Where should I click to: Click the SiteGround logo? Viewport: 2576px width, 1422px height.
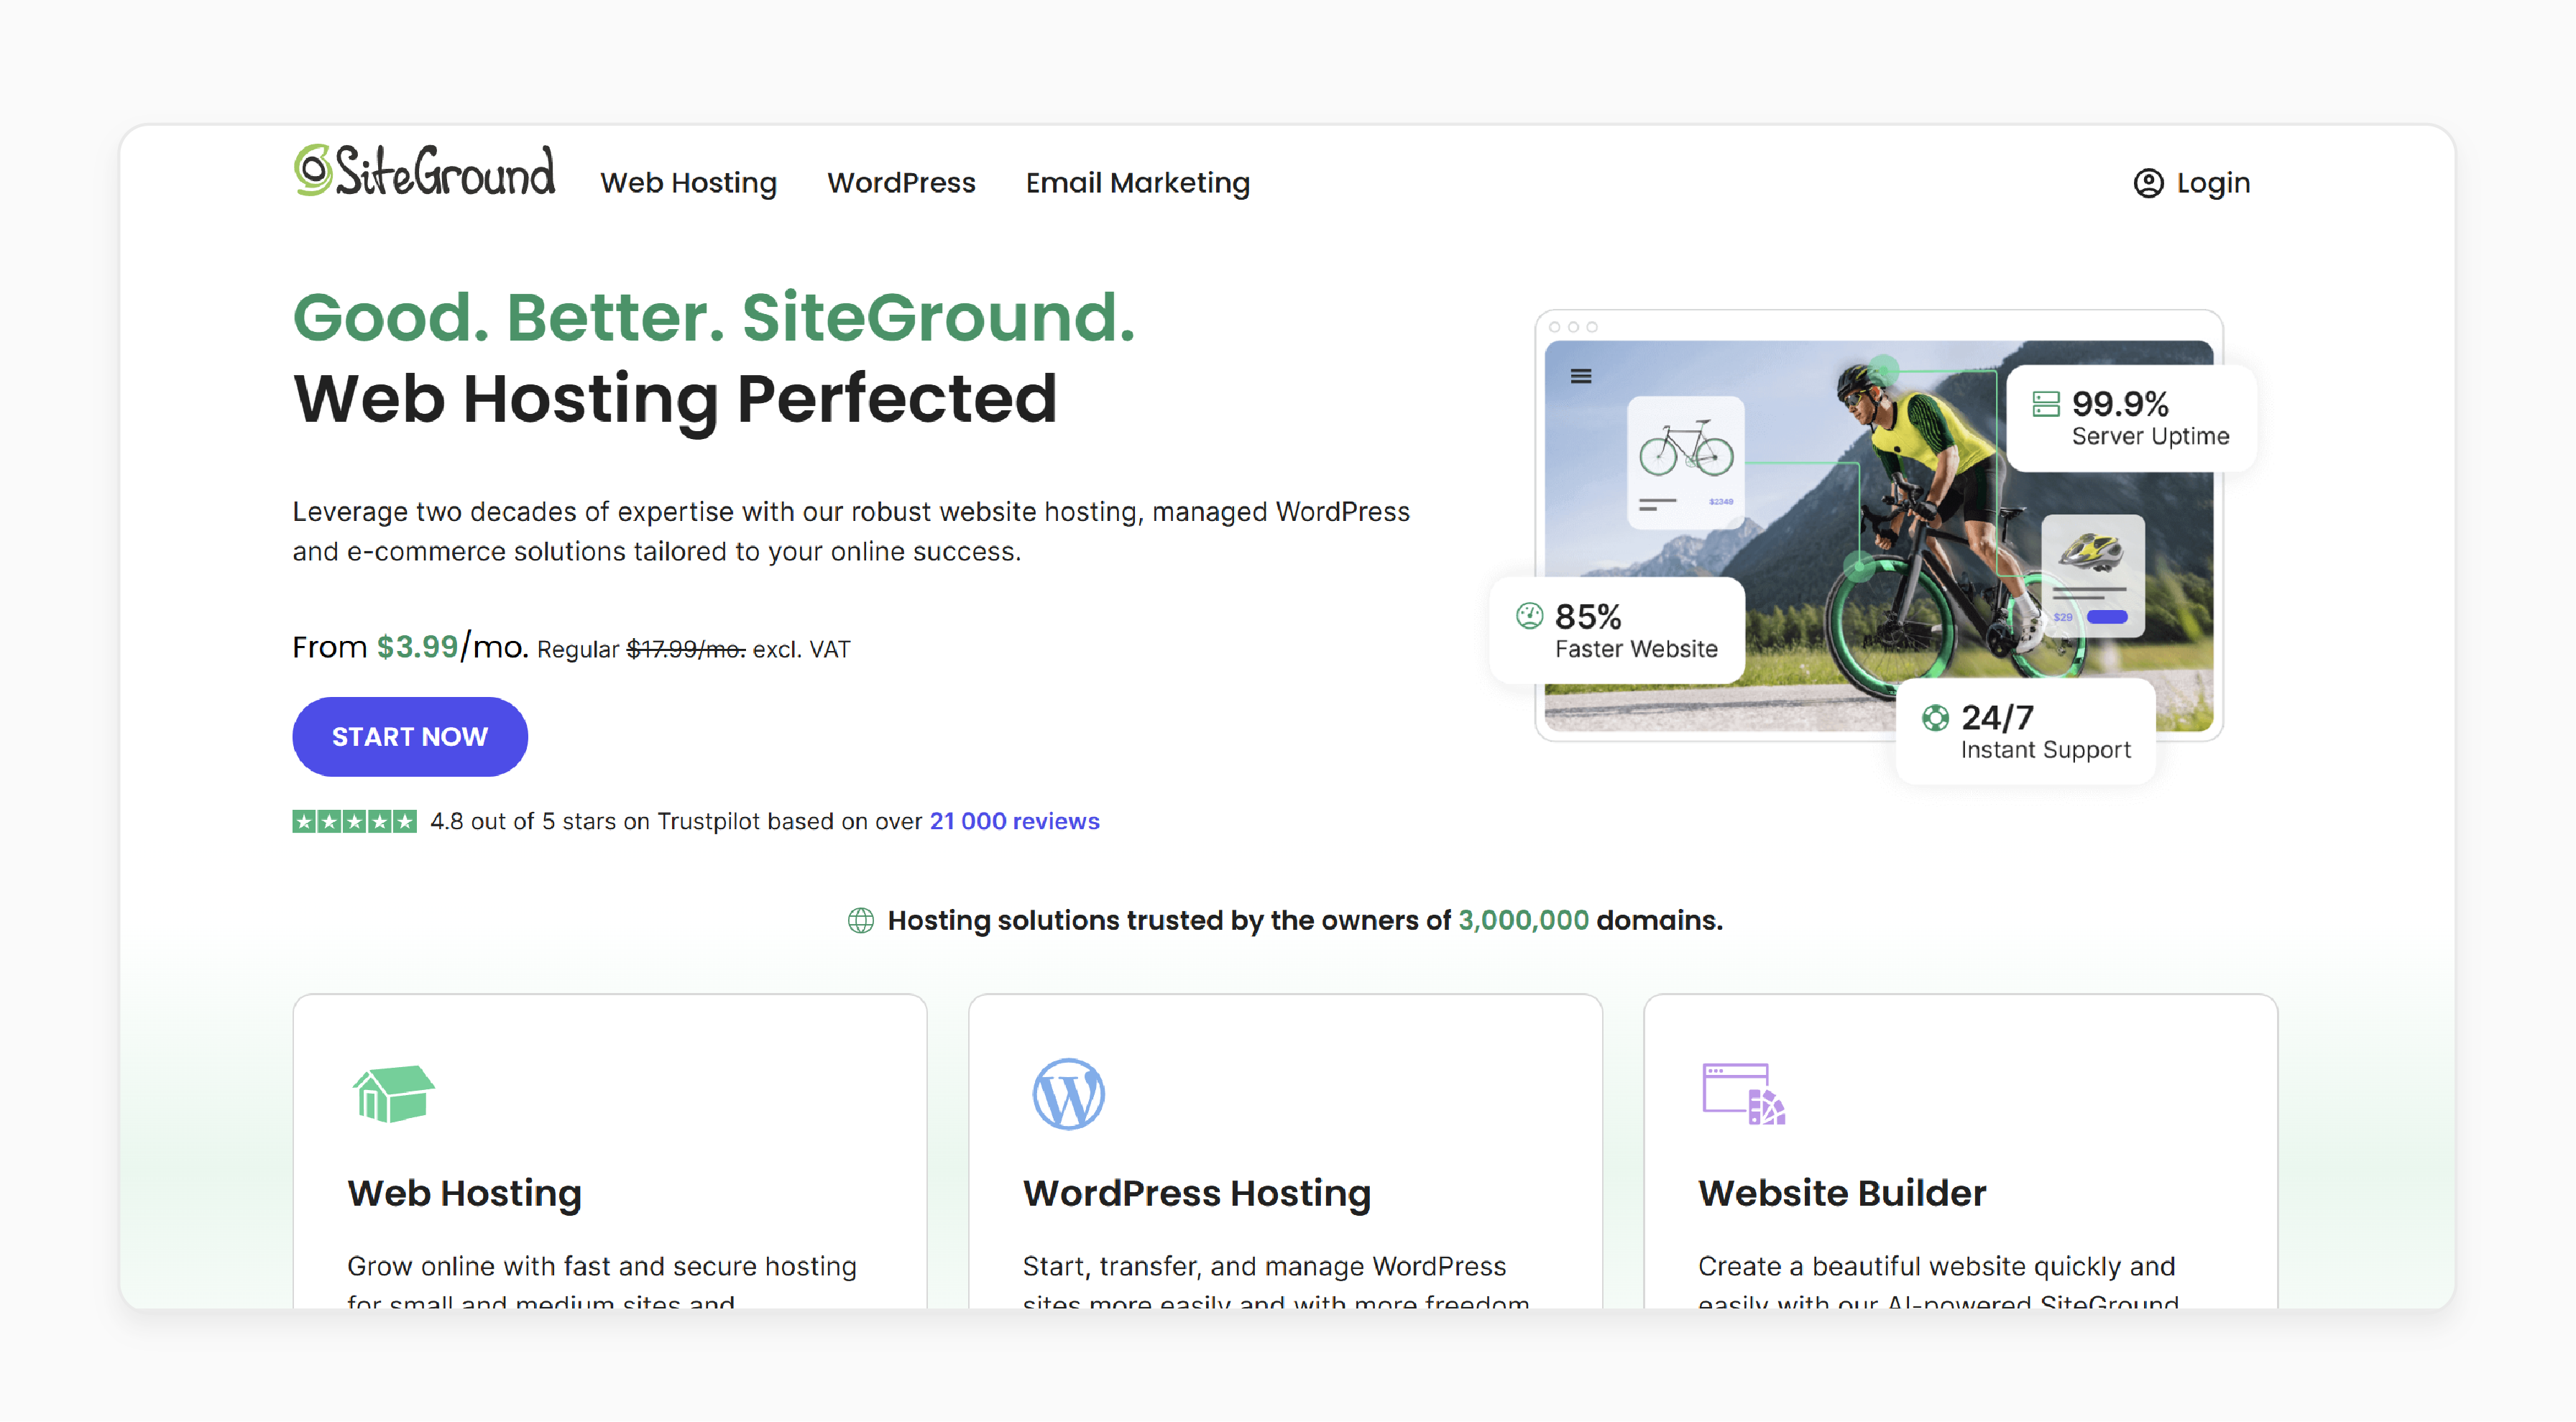click(x=424, y=170)
